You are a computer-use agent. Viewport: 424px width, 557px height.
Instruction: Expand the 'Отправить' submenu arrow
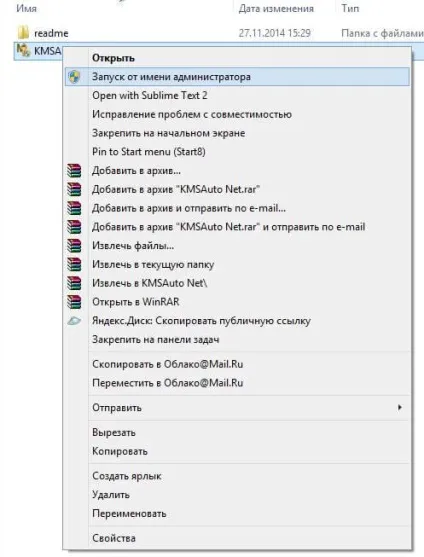(400, 407)
